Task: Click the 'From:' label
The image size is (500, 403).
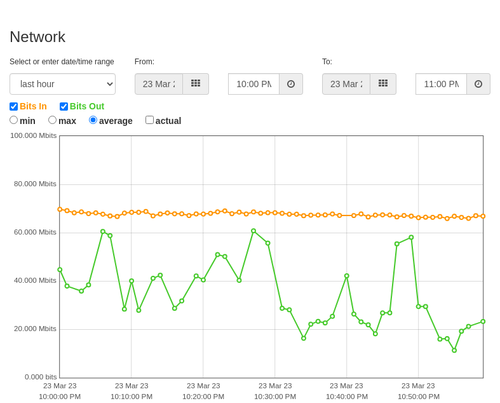Action: pyautogui.click(x=145, y=62)
